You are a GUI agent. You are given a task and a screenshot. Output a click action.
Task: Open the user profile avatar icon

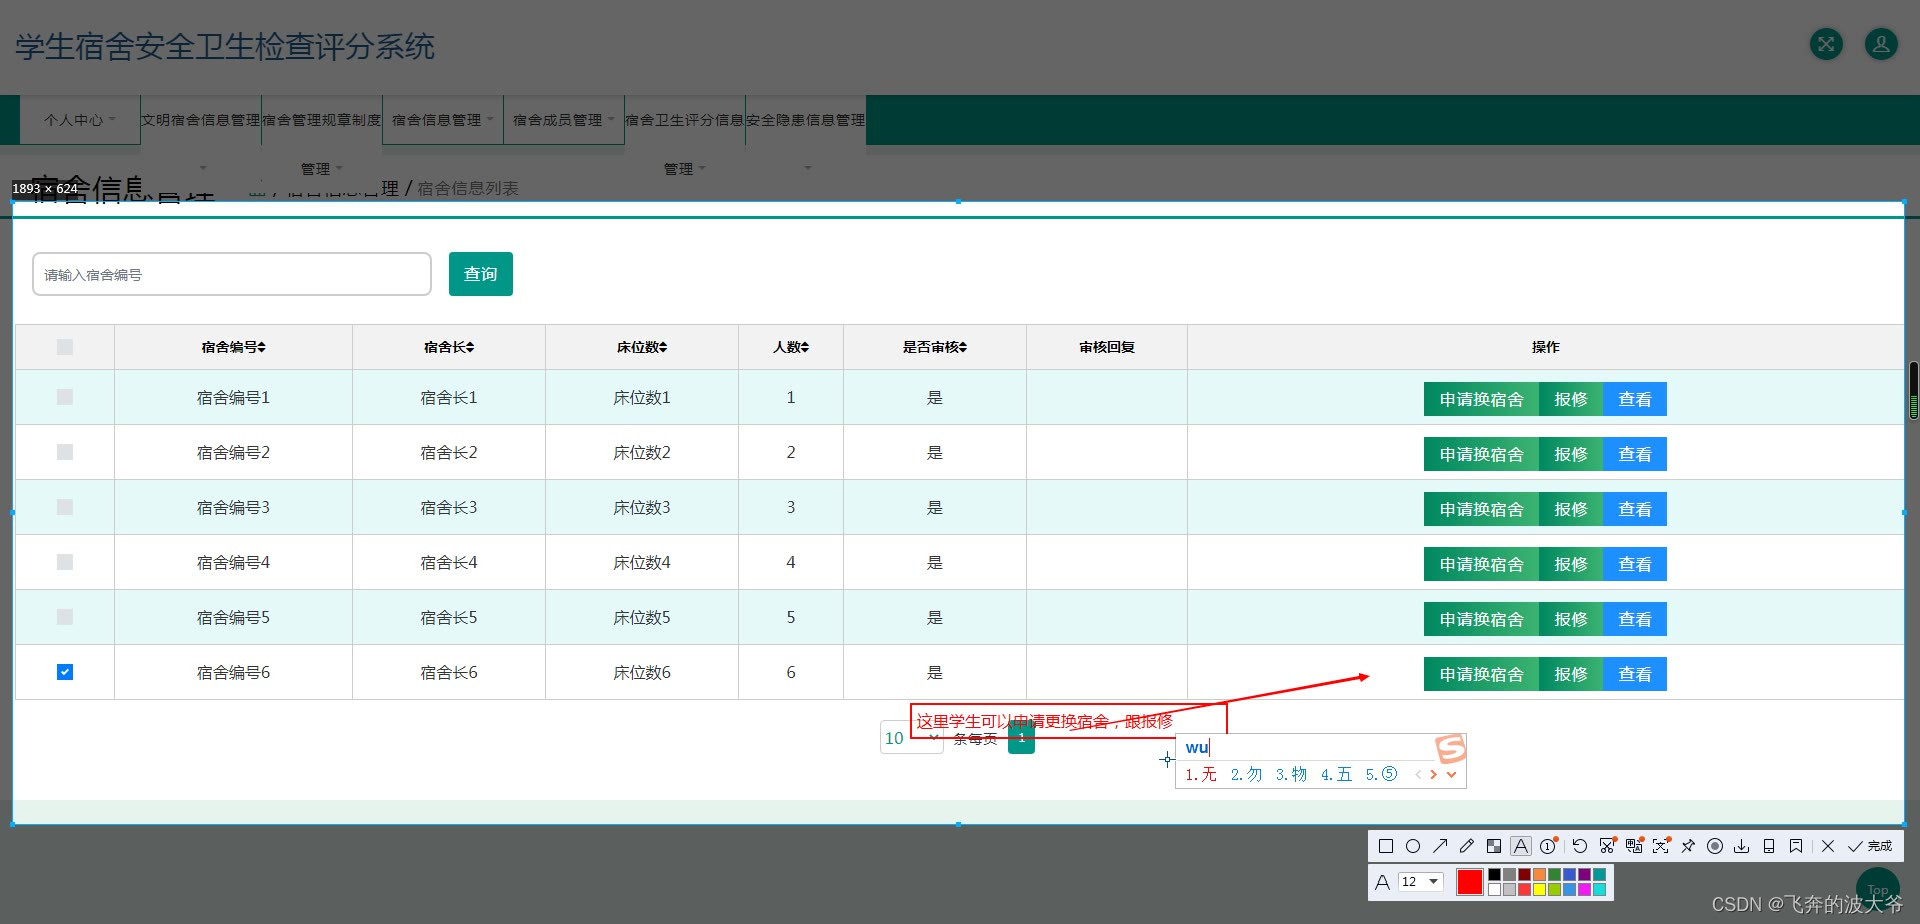pos(1881,44)
